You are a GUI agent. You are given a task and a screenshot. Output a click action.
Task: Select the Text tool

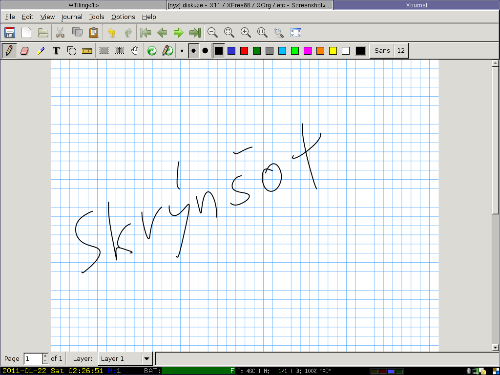tap(56, 51)
